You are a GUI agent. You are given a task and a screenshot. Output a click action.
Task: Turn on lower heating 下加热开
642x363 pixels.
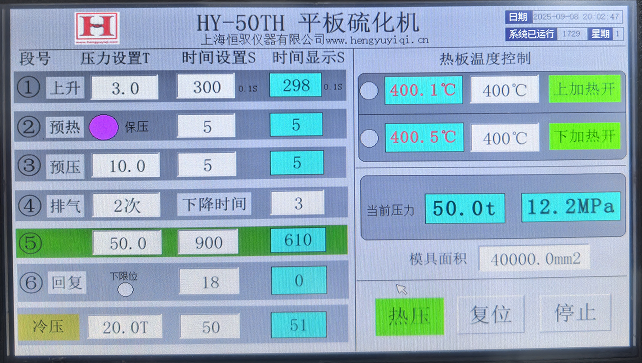point(585,136)
